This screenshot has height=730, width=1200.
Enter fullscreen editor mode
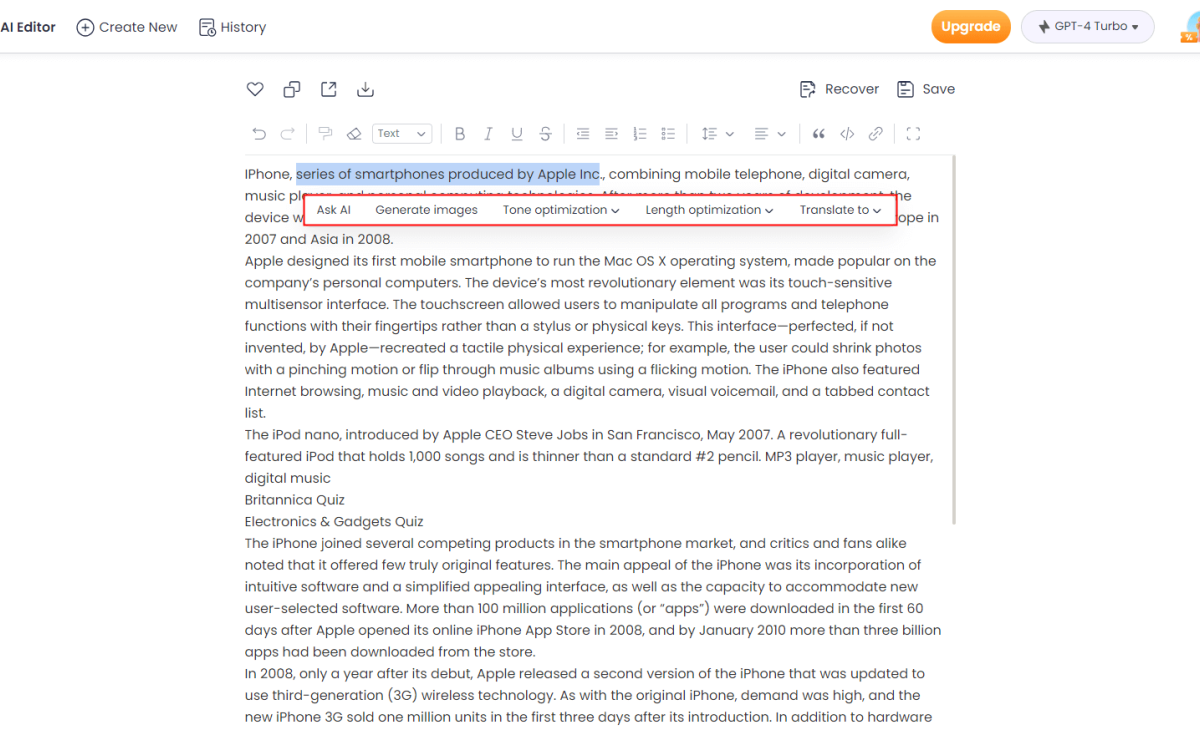click(912, 134)
